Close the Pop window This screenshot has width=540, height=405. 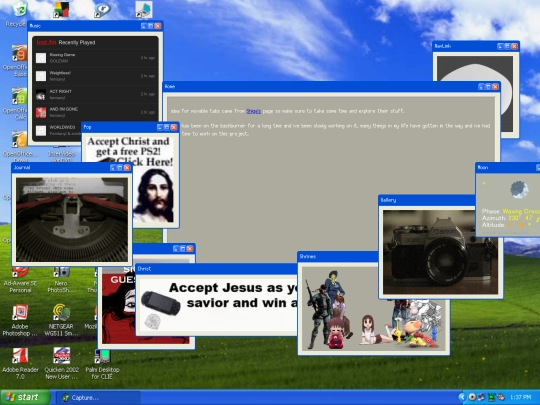pos(174,127)
